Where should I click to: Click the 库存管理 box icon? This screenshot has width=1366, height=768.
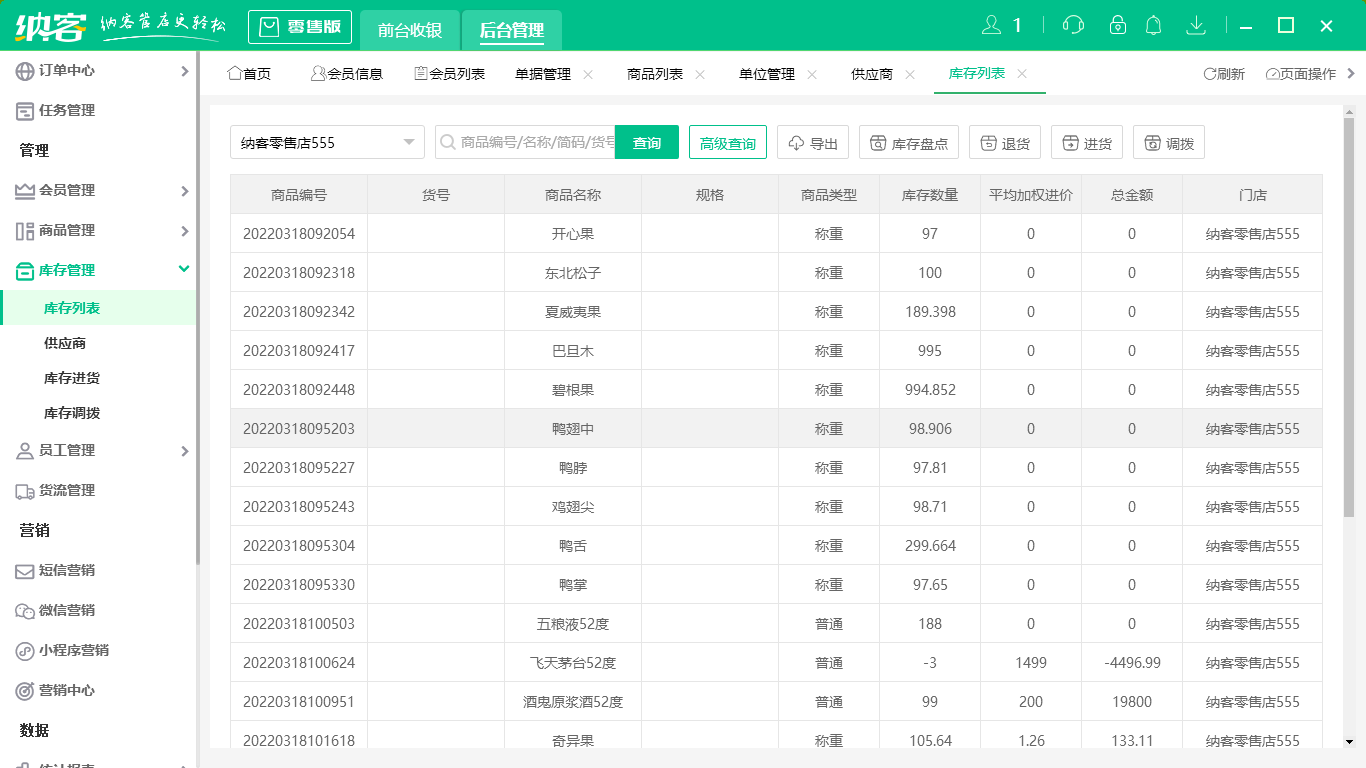click(25, 271)
